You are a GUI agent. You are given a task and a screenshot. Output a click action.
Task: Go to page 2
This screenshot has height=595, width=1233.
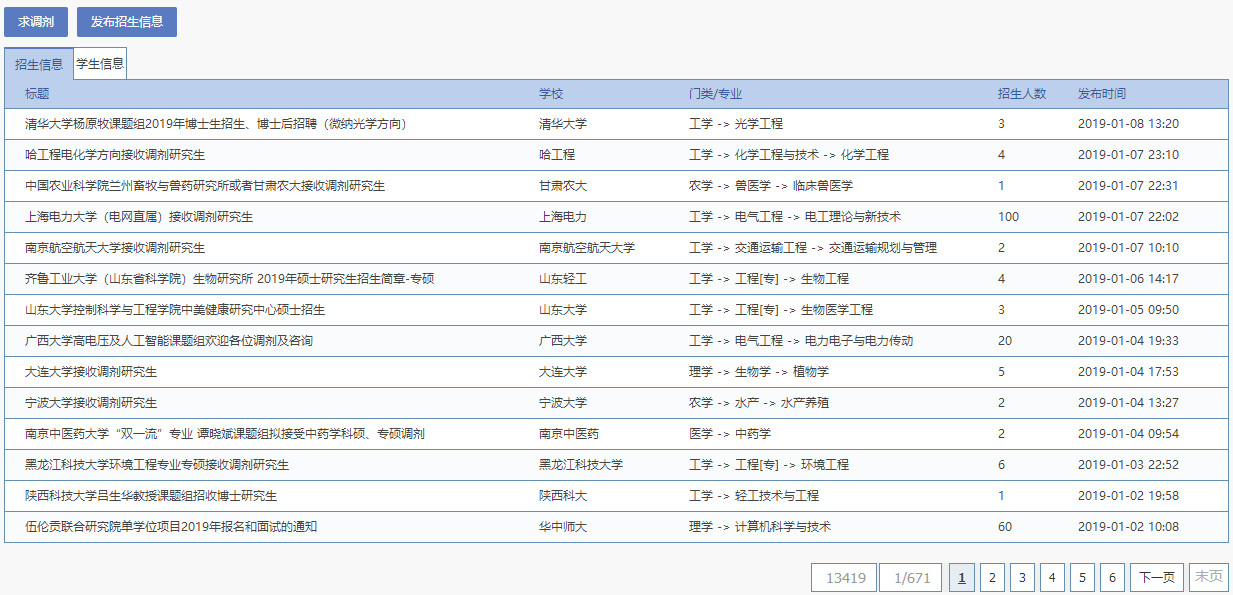991,578
